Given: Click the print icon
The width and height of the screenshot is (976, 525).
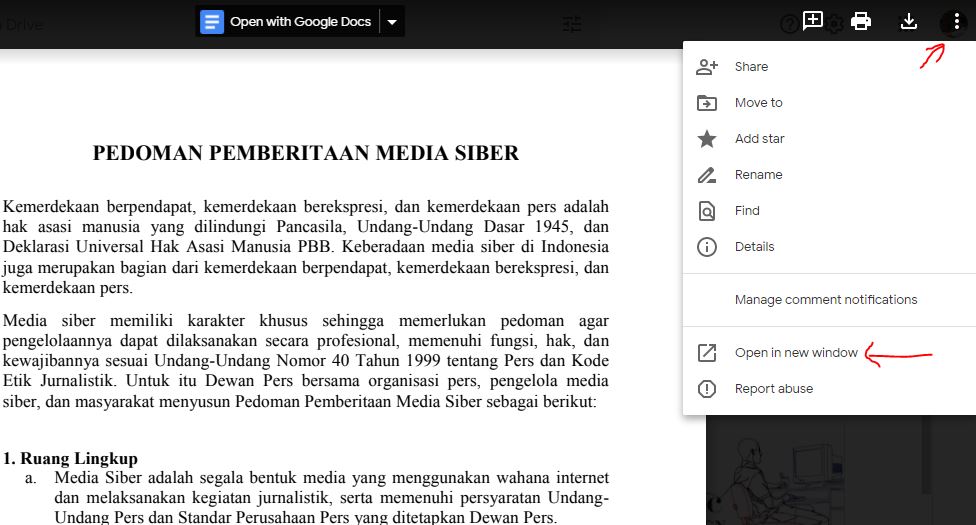Looking at the screenshot, I should point(861,21).
